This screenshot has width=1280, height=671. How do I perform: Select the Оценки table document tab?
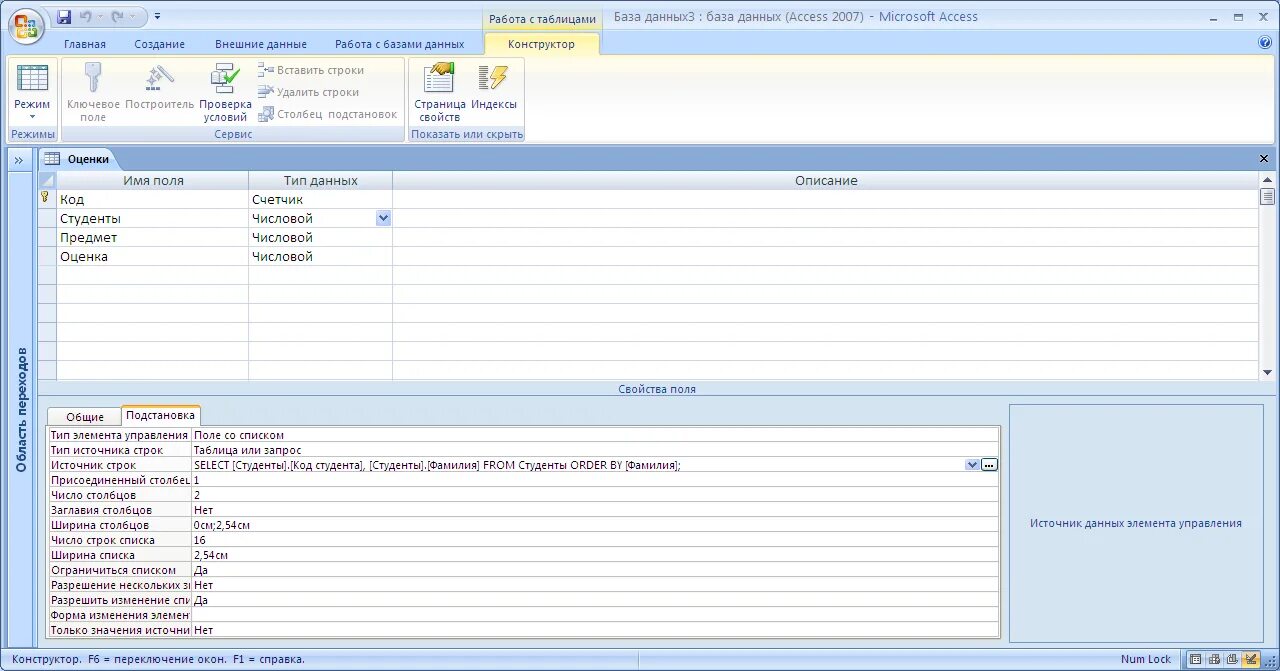point(78,159)
